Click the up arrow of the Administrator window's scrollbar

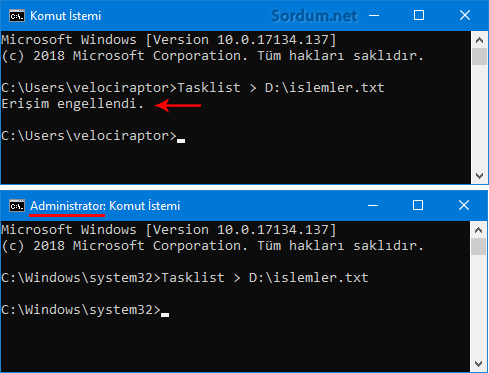point(478,230)
